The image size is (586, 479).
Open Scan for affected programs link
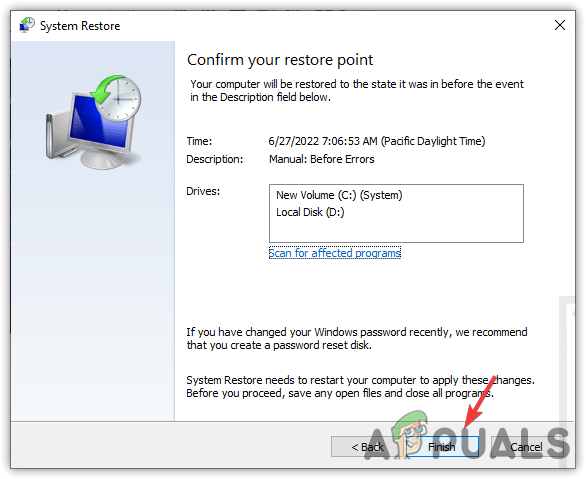point(335,253)
